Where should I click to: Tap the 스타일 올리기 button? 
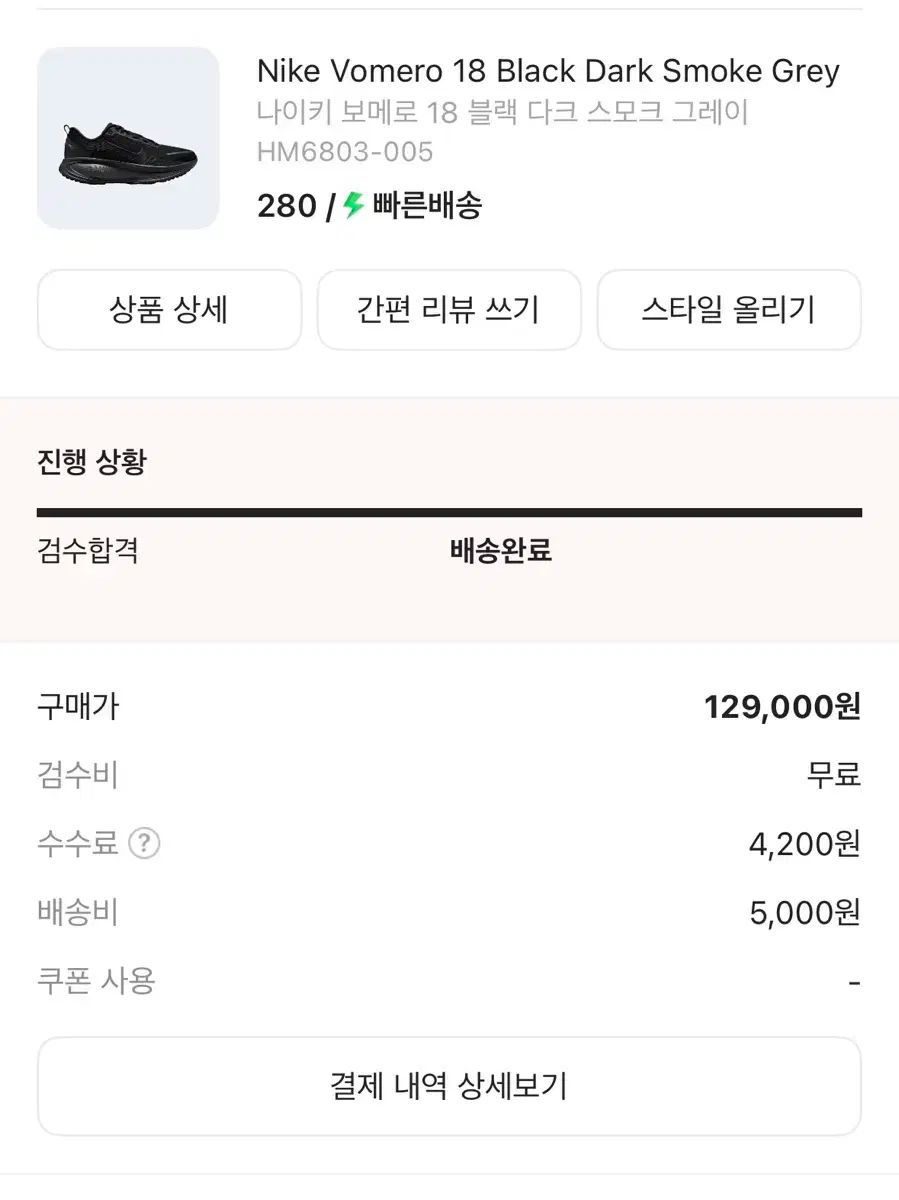click(x=729, y=310)
